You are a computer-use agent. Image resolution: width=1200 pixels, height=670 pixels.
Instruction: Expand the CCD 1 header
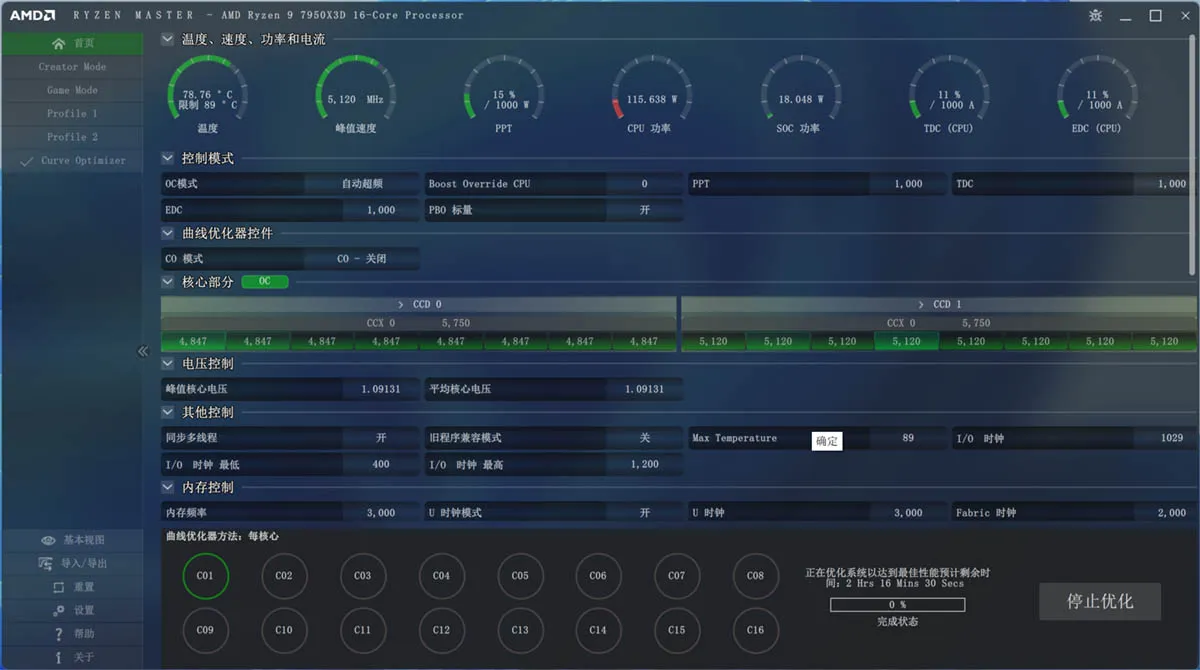(x=939, y=304)
